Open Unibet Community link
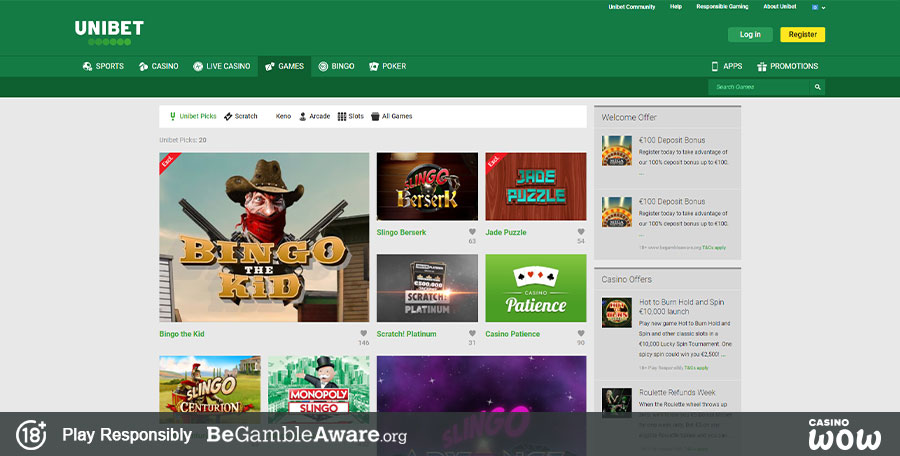 point(631,7)
